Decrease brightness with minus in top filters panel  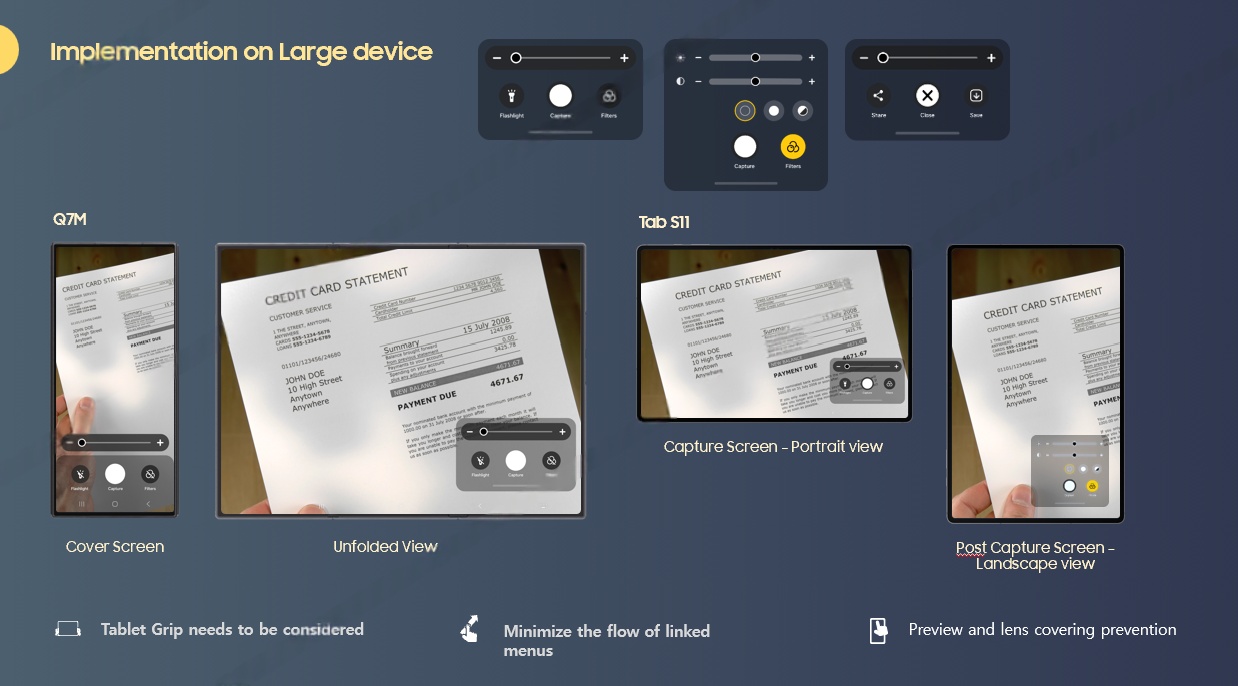pos(698,57)
